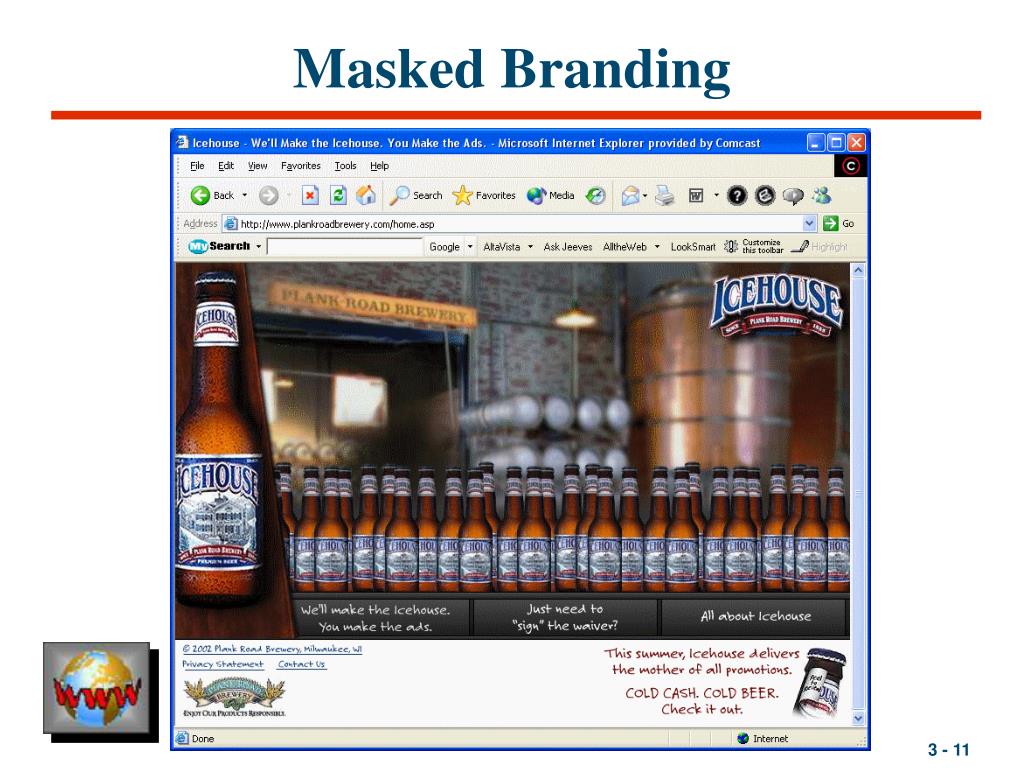Click the page icon in address bar
1024x768 pixels.
coord(231,224)
